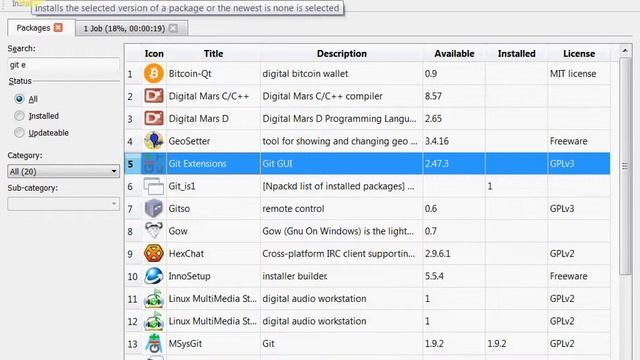
Task: Click the icon in row 11 Linux MultiMedia
Action: click(x=153, y=298)
